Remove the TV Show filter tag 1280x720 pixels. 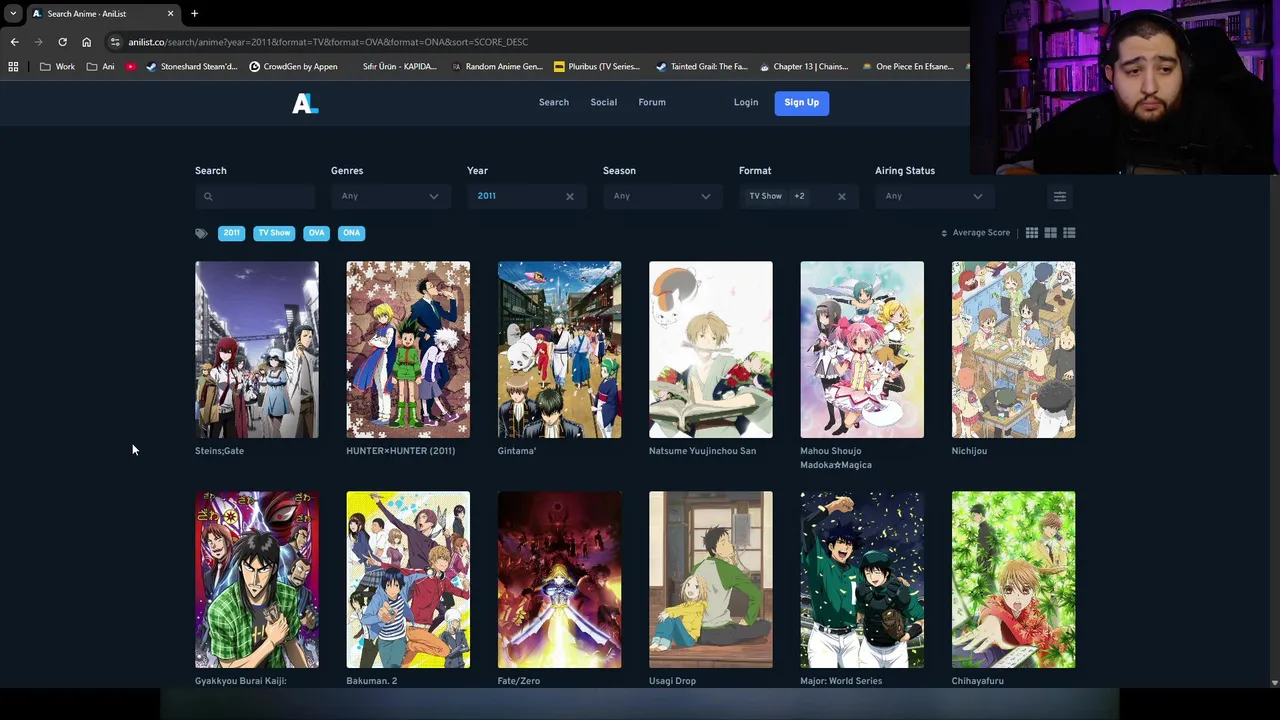click(x=274, y=233)
